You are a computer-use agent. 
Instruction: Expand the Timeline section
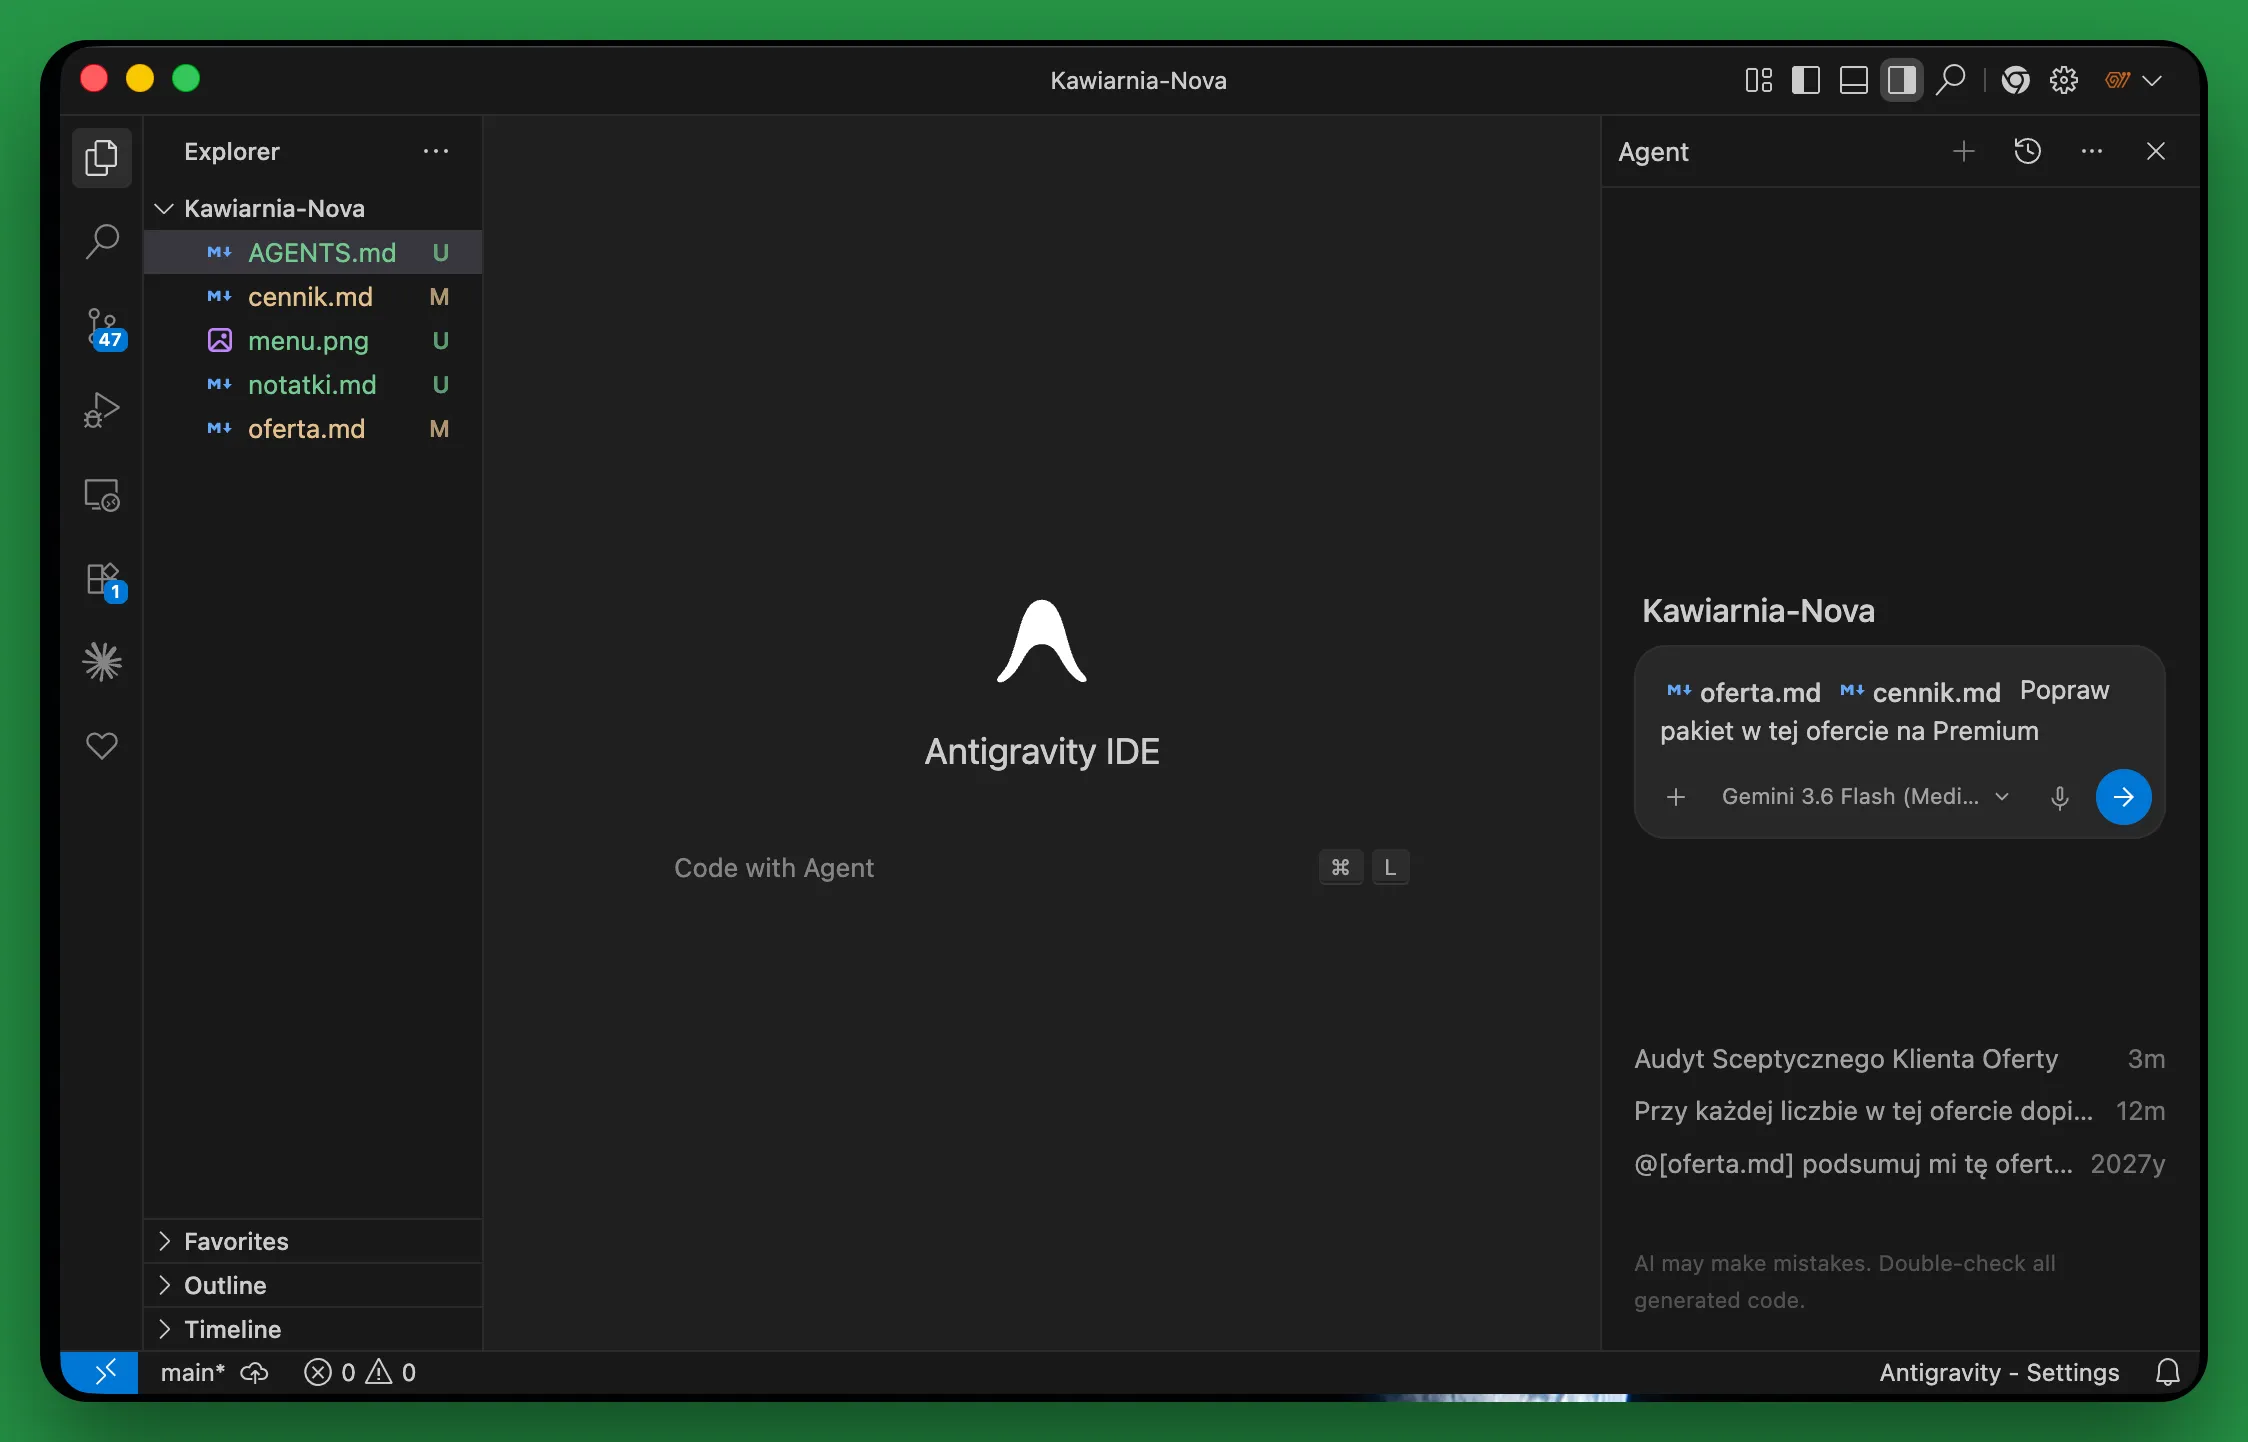pos(314,1329)
